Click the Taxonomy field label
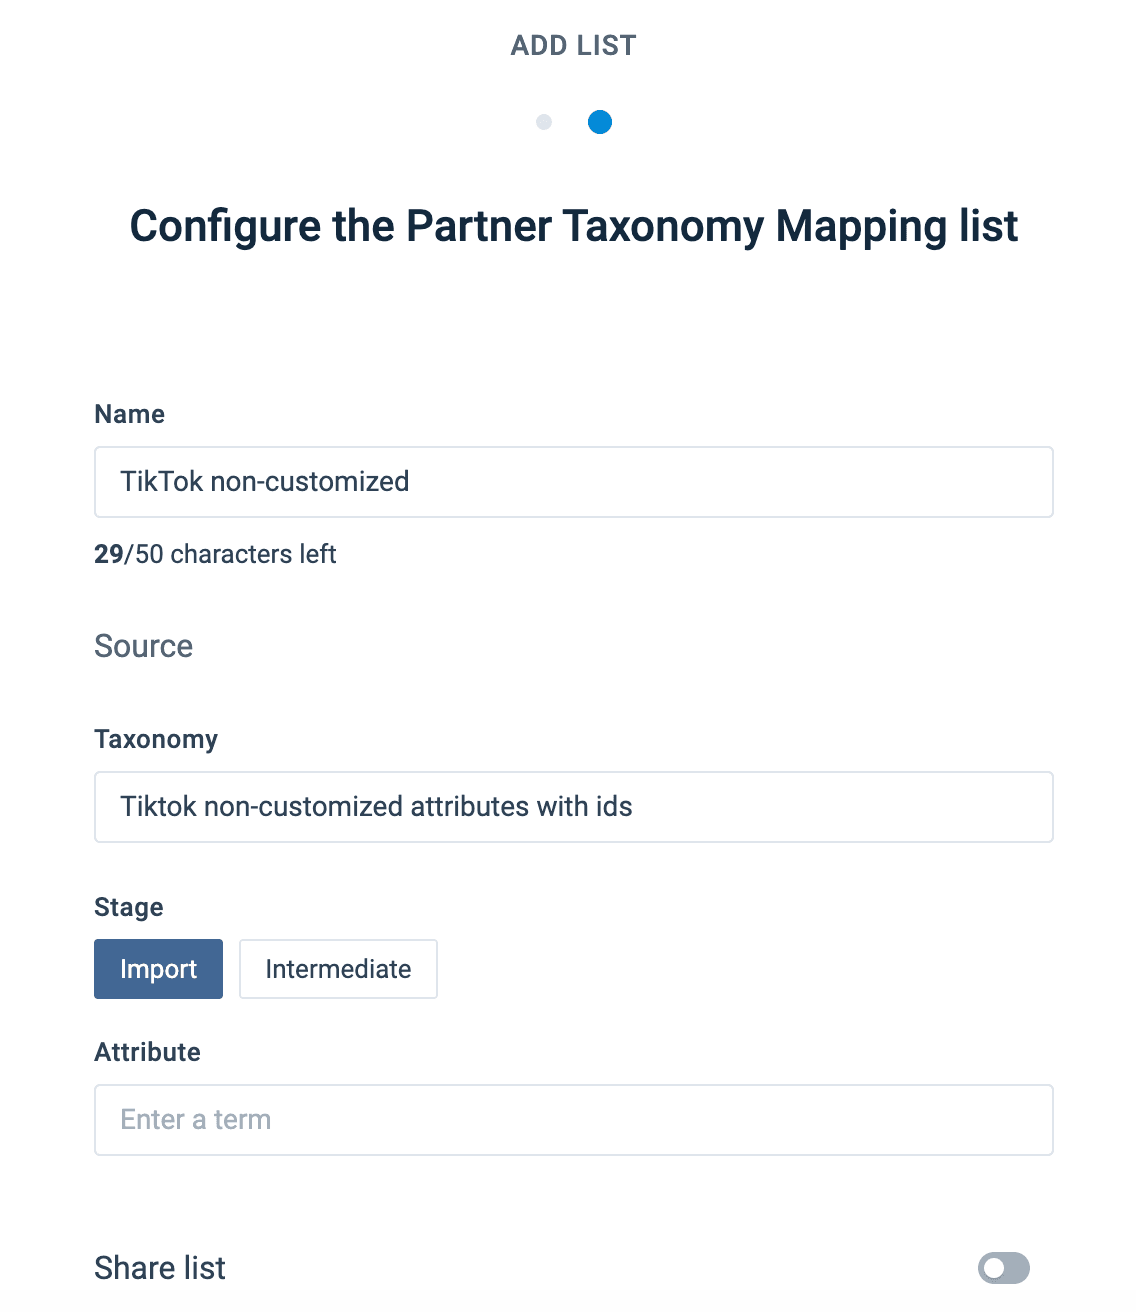Image resolution: width=1136 pixels, height=1312 pixels. 156,739
